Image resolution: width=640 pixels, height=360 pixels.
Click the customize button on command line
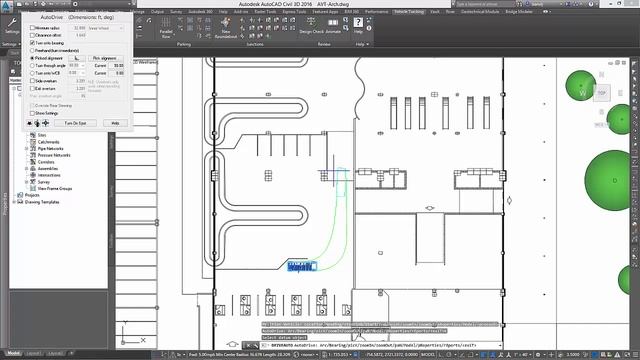(x=256, y=345)
